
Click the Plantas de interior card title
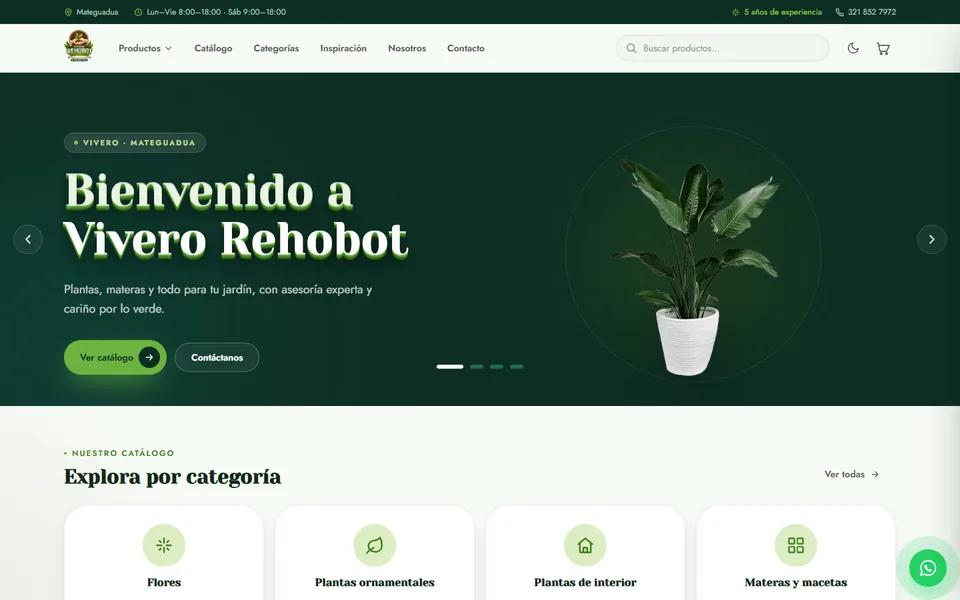[x=585, y=582]
